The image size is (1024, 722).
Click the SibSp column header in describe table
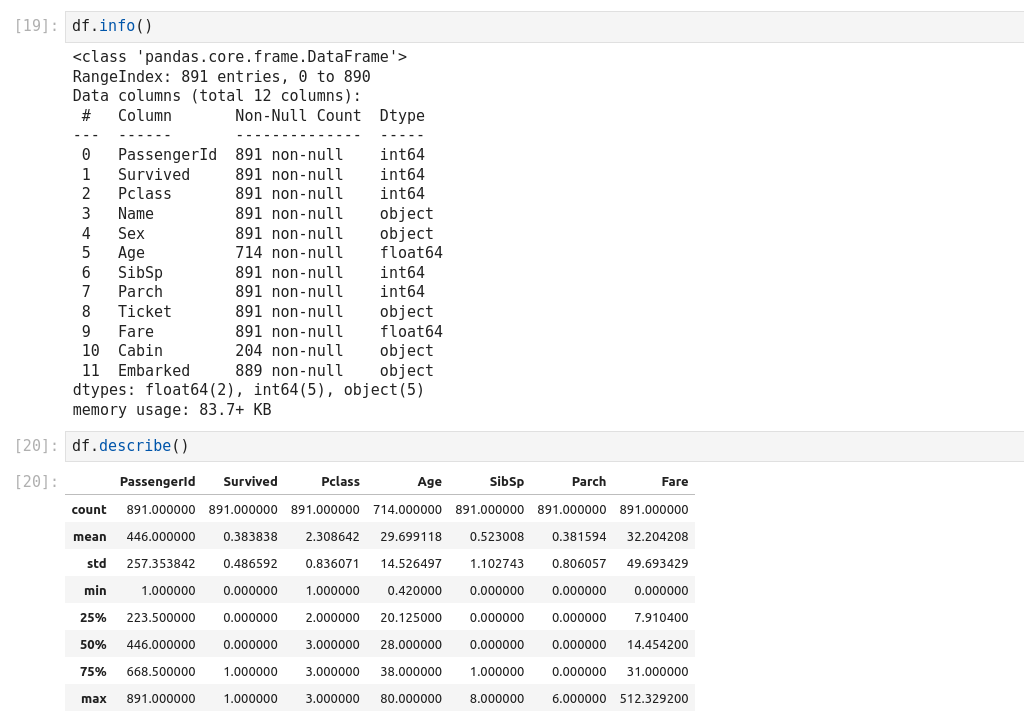(506, 481)
